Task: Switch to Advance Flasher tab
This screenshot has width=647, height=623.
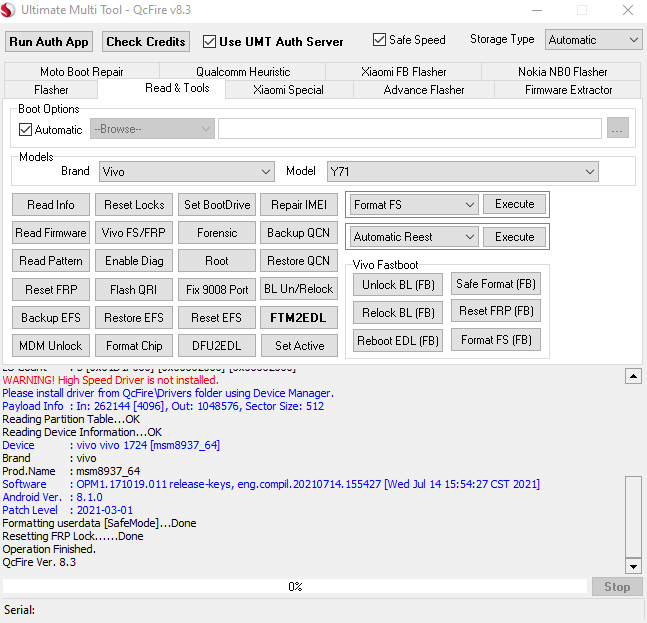Action: coord(424,90)
